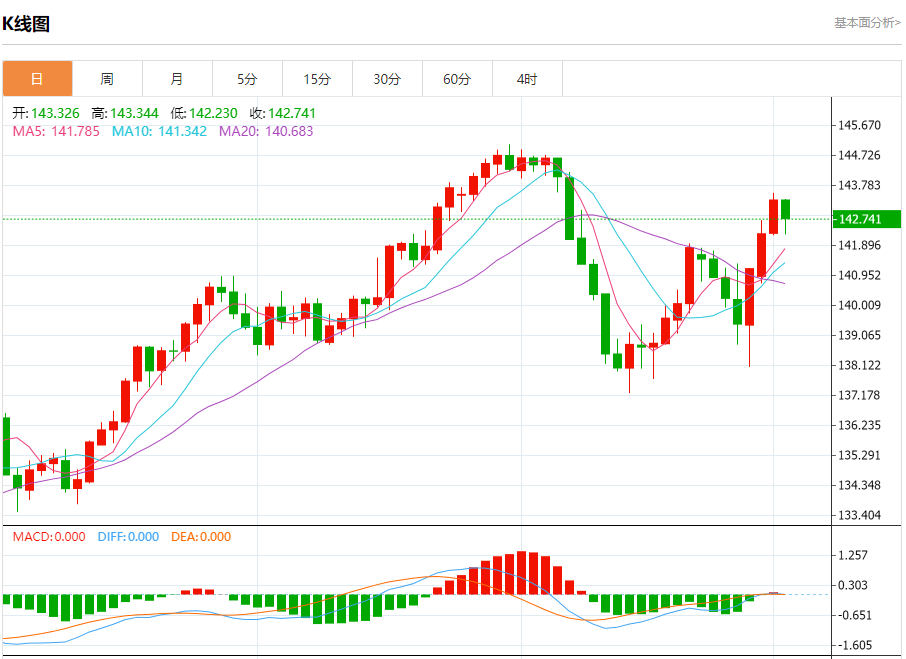Image resolution: width=906 pixels, height=659 pixels.
Task: Click the -1.605 MACD axis label
Action: (855, 645)
